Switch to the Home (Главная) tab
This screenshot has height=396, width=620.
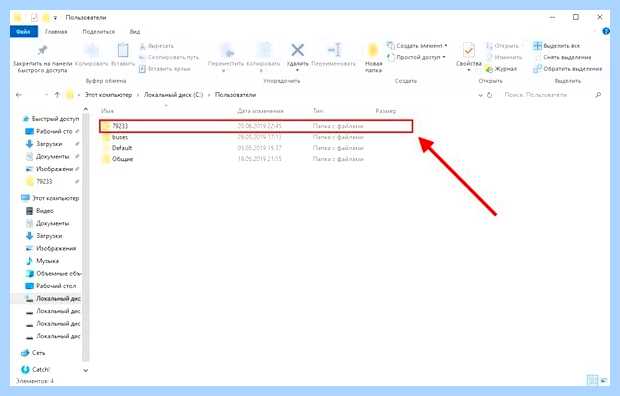coord(56,32)
